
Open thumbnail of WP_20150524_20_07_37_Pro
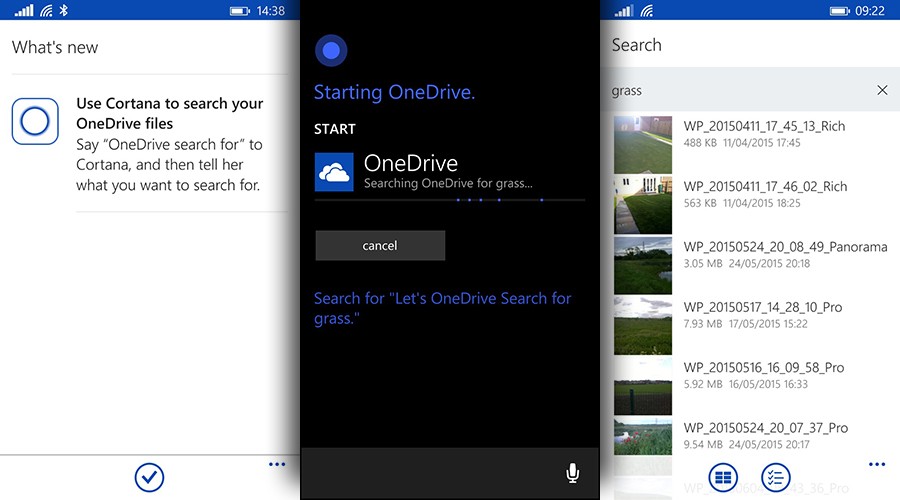click(x=643, y=436)
